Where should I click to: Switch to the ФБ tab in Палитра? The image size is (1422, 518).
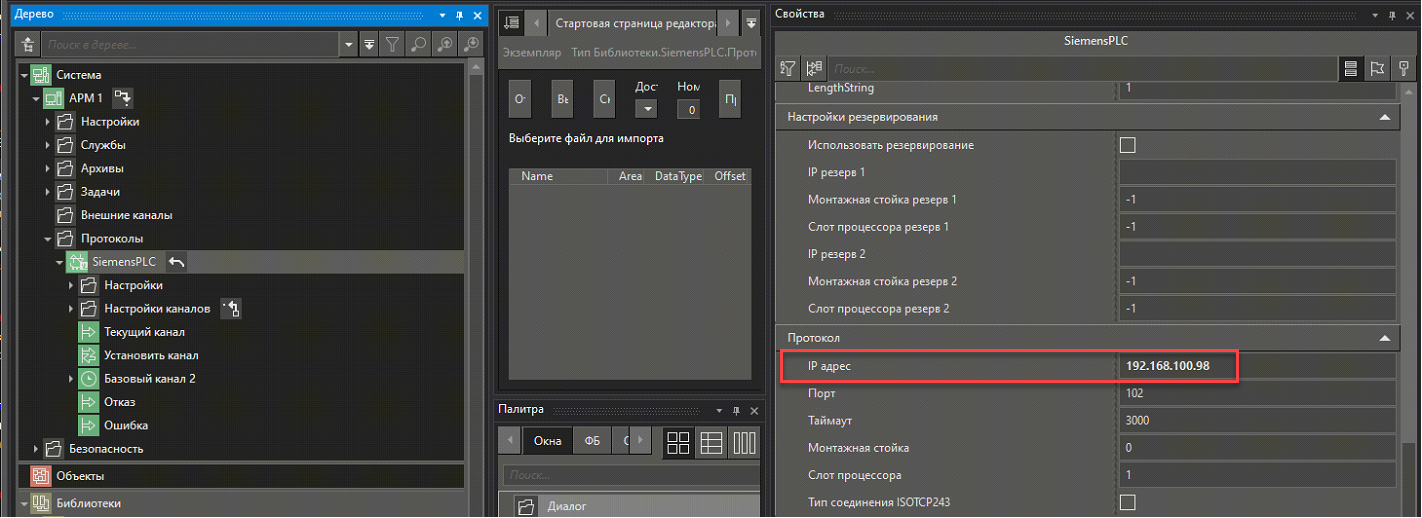pyautogui.click(x=591, y=441)
